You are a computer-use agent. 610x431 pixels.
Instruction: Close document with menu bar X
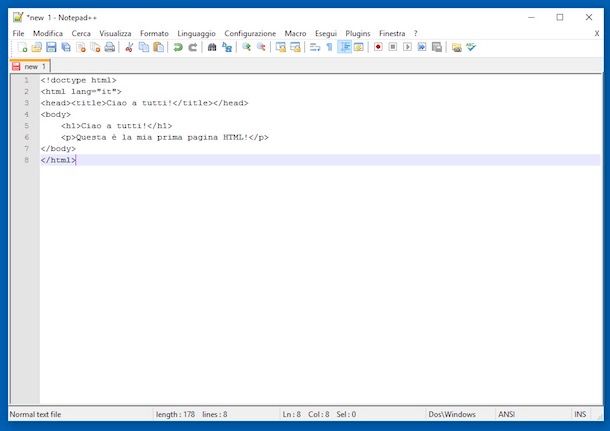pos(597,33)
